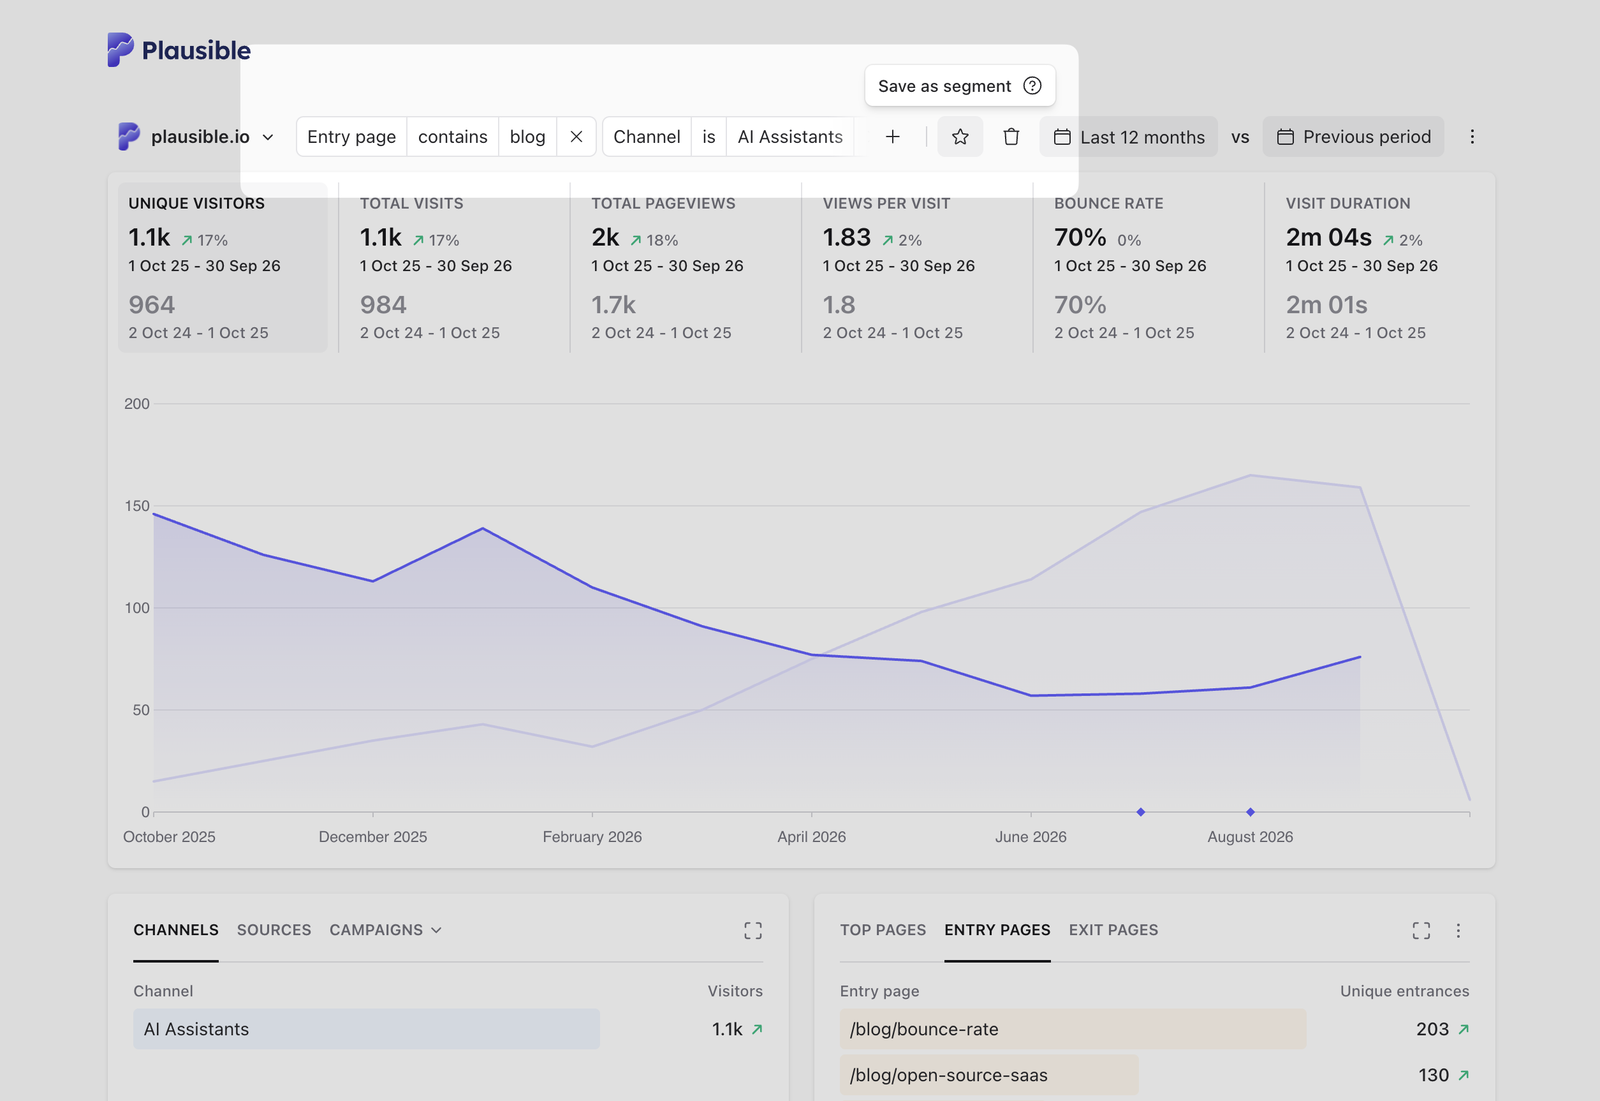
Task: Select the Entry Pages tab
Action: coord(997,930)
